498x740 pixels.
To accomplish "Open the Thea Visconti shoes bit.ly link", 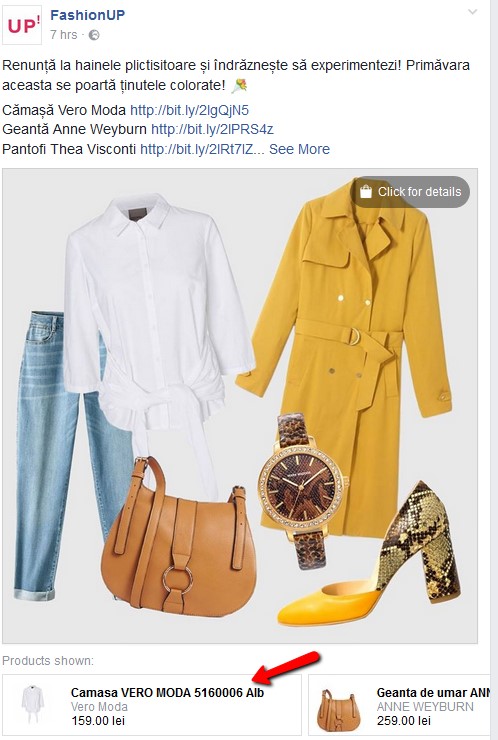I will pos(203,149).
